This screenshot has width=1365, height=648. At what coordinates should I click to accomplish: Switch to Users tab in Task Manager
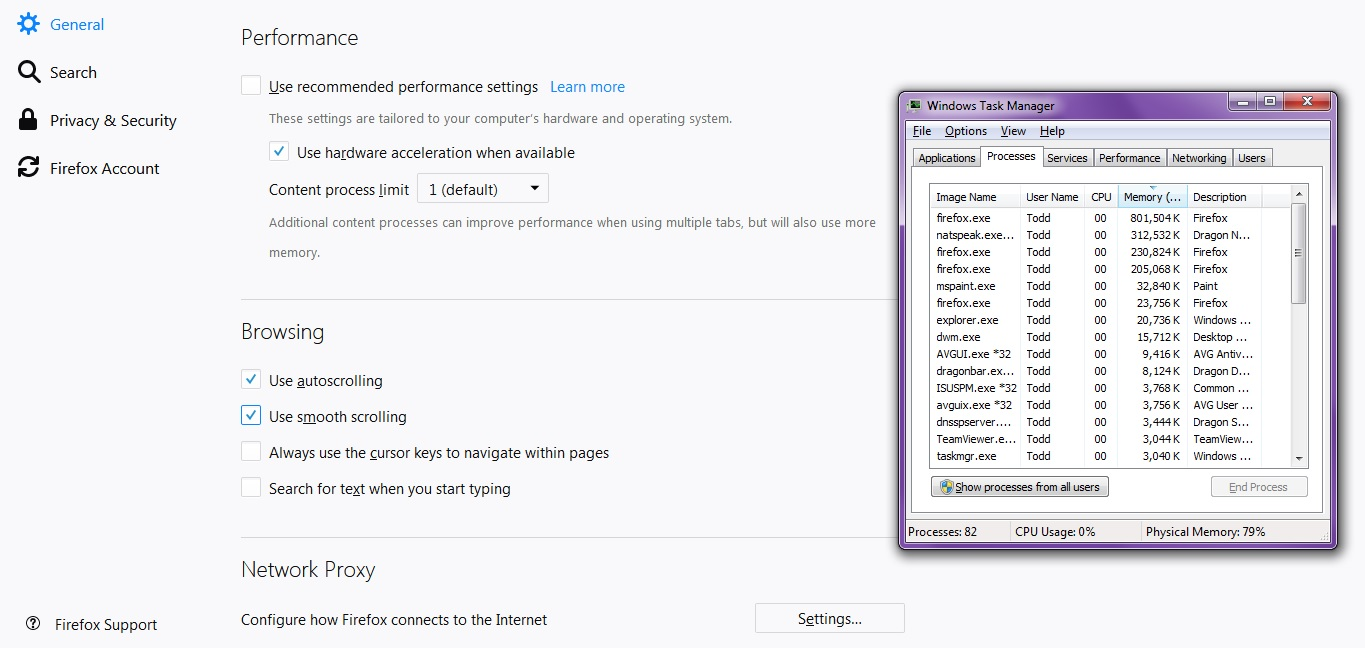(1252, 158)
